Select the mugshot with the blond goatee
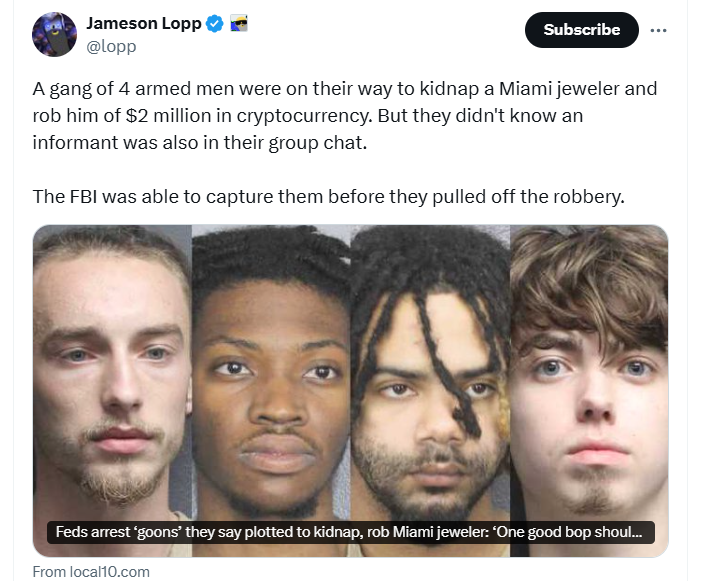708x581 pixels. click(112, 390)
